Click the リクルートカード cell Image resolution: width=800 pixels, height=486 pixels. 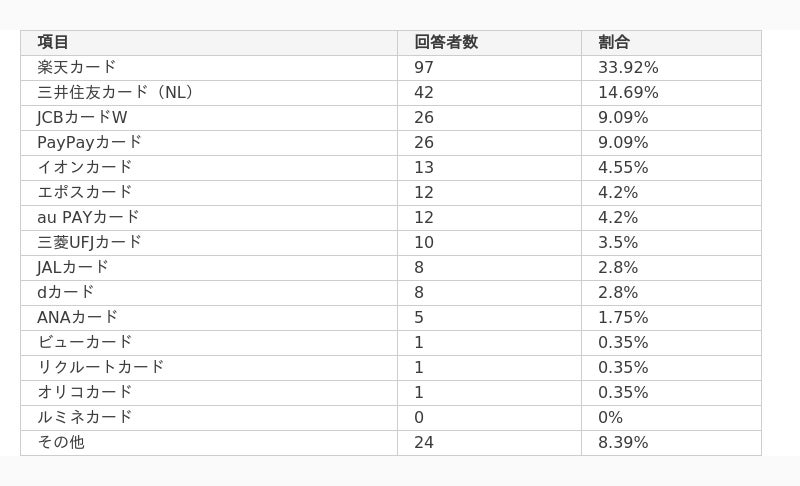209,367
